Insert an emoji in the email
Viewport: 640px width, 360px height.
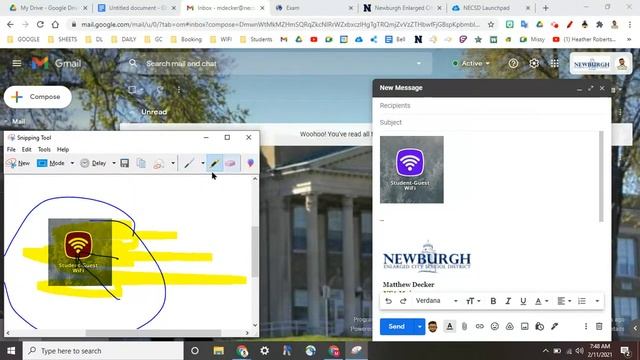click(495, 327)
